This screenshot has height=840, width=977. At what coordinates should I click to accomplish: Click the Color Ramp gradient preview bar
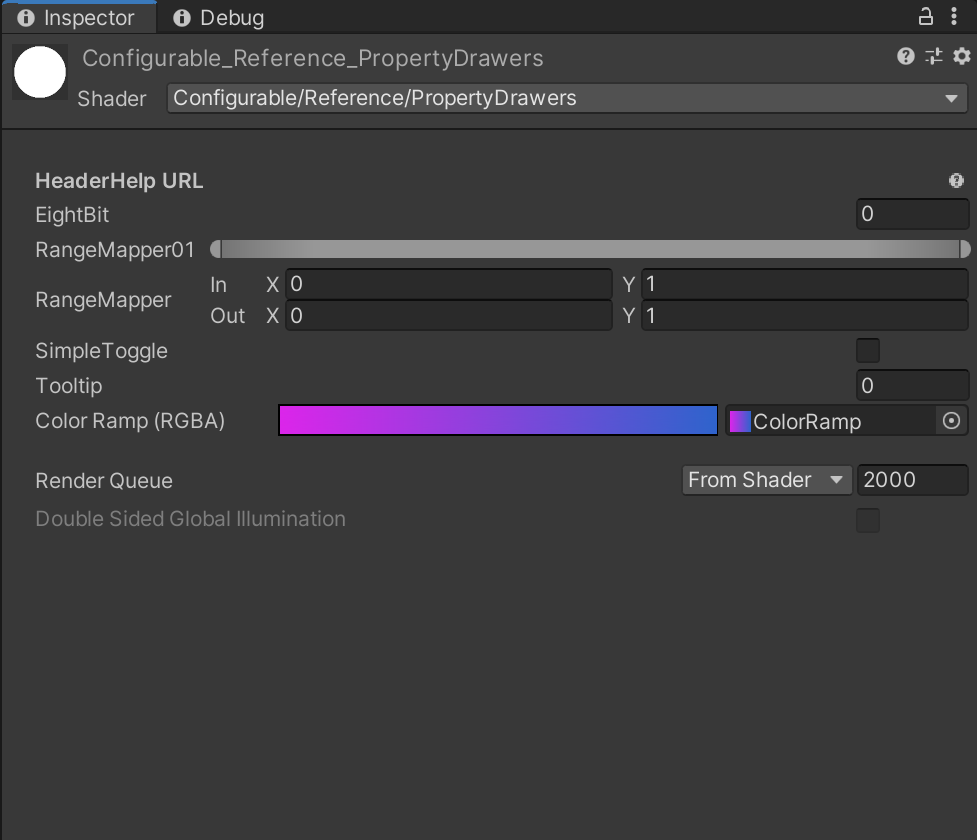click(498, 420)
